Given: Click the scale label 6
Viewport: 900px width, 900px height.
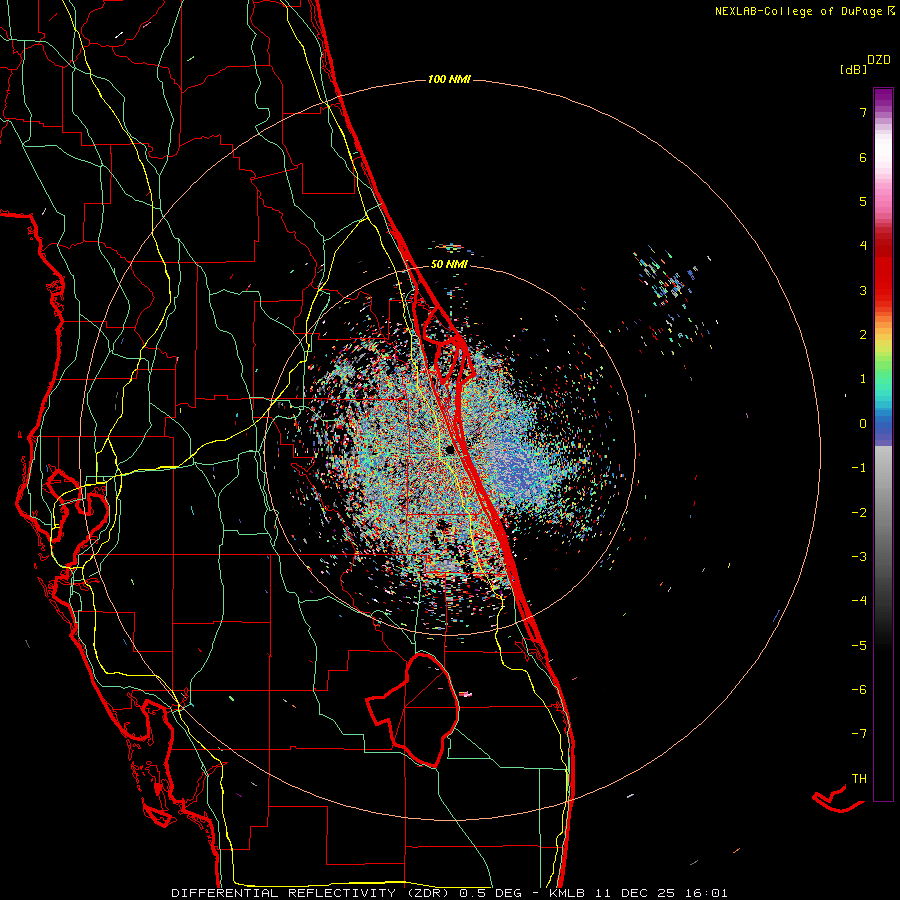Looking at the screenshot, I should pos(863,157).
